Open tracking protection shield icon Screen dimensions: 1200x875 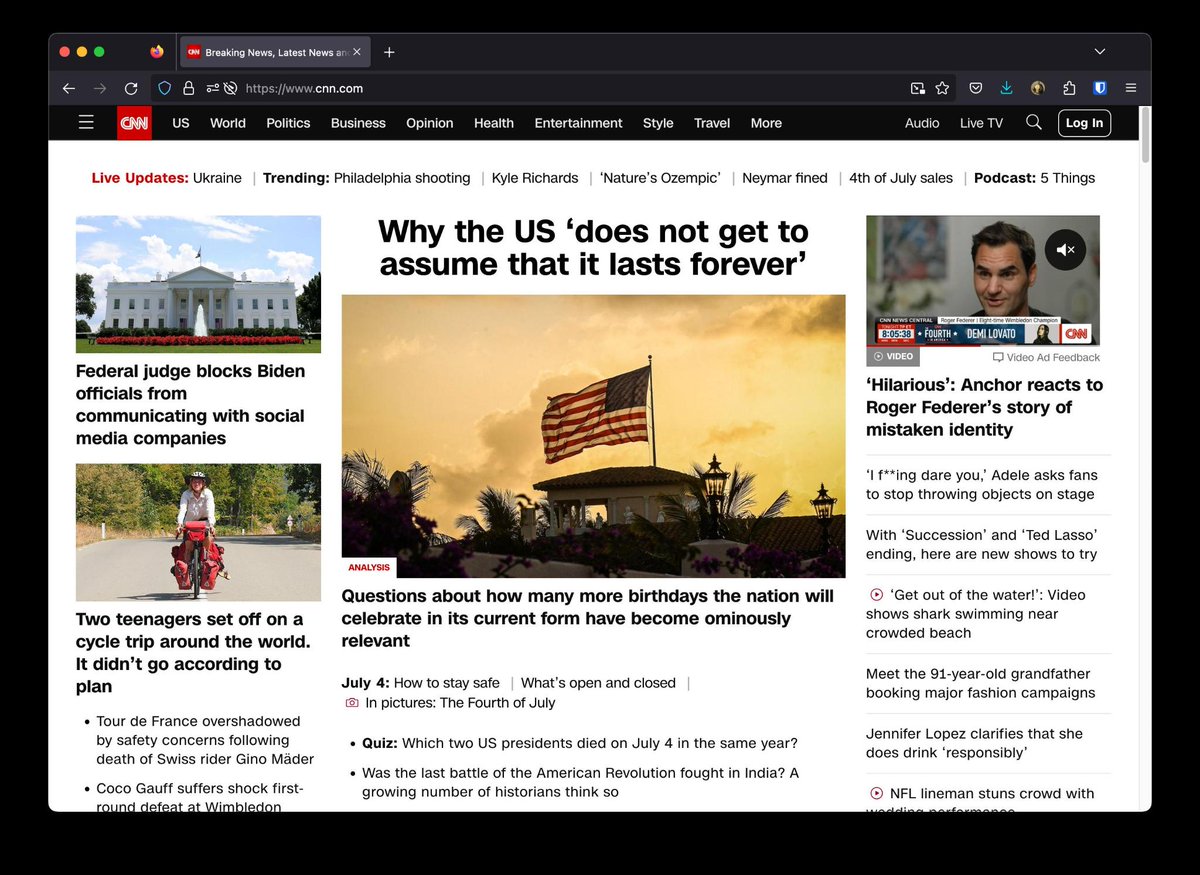(x=165, y=88)
